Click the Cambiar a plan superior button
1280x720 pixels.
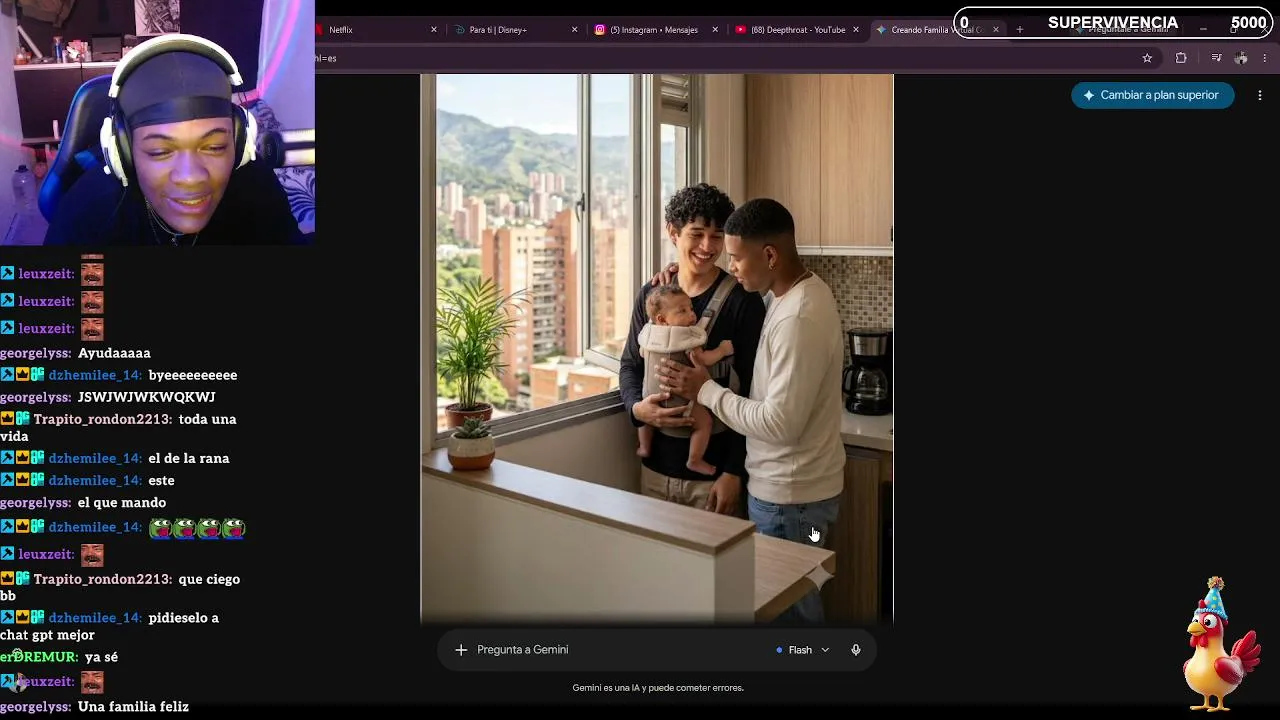(1152, 95)
